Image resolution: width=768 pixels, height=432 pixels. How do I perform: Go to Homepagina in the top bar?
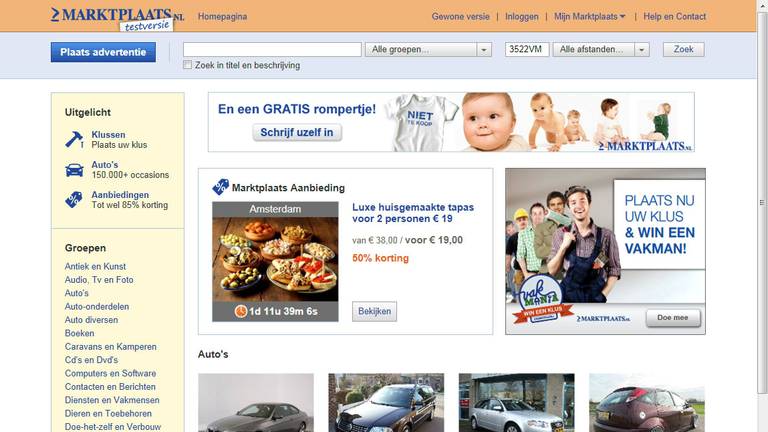pos(222,17)
